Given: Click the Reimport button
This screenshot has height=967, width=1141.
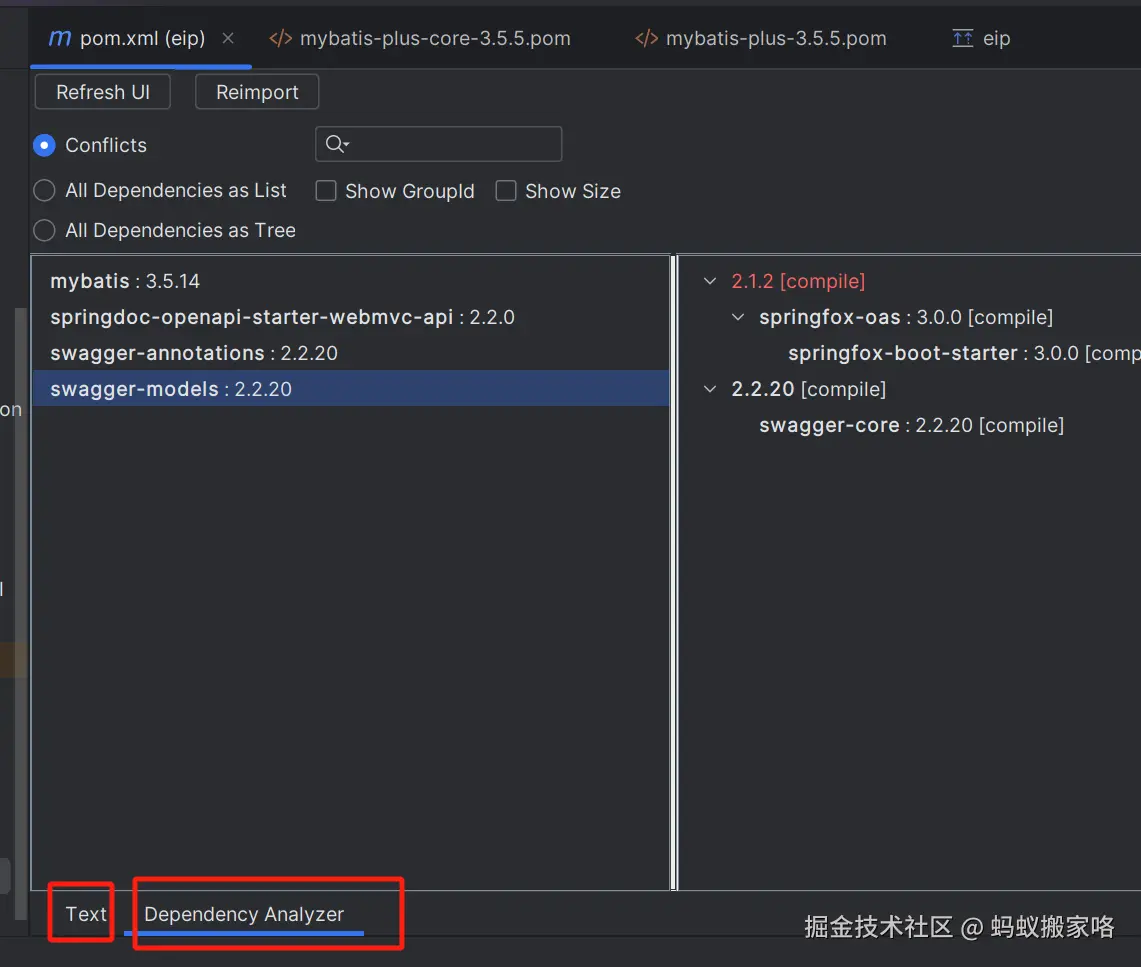Looking at the screenshot, I should [x=257, y=92].
